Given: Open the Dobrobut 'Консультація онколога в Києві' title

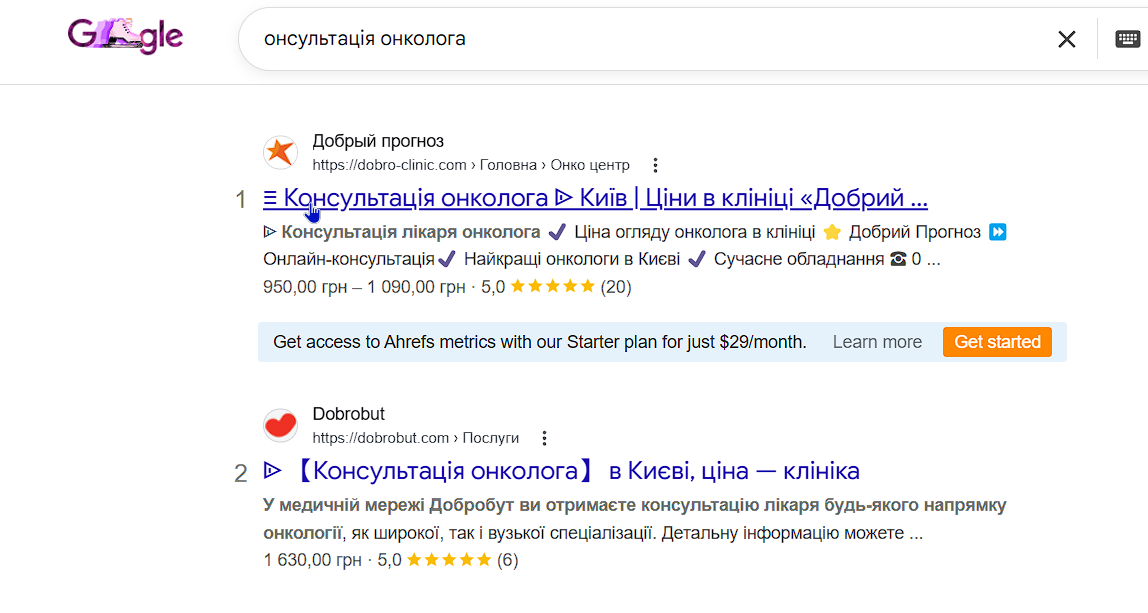Looking at the screenshot, I should pyautogui.click(x=561, y=471).
